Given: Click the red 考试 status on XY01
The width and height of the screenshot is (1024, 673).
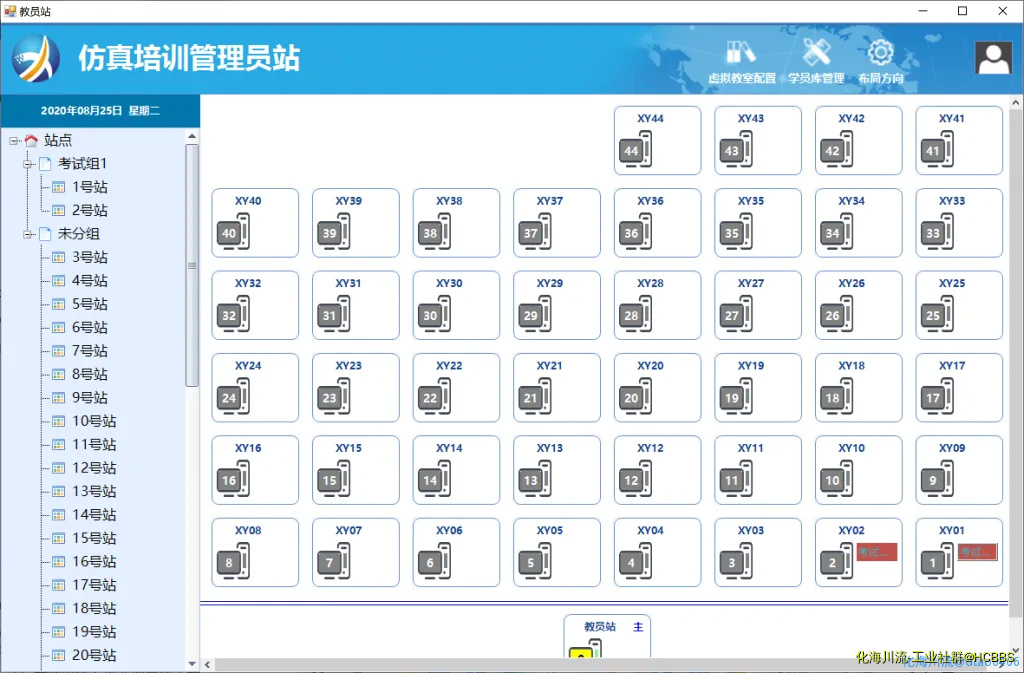Looking at the screenshot, I should click(x=977, y=552).
